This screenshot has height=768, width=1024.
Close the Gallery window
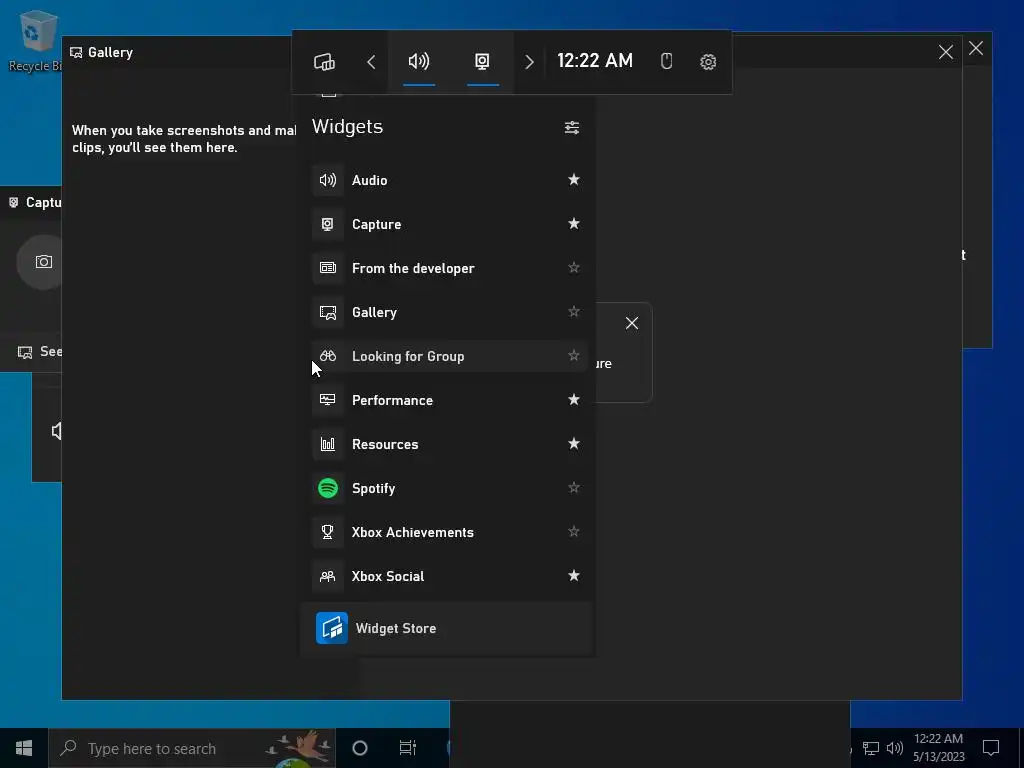[x=945, y=52]
